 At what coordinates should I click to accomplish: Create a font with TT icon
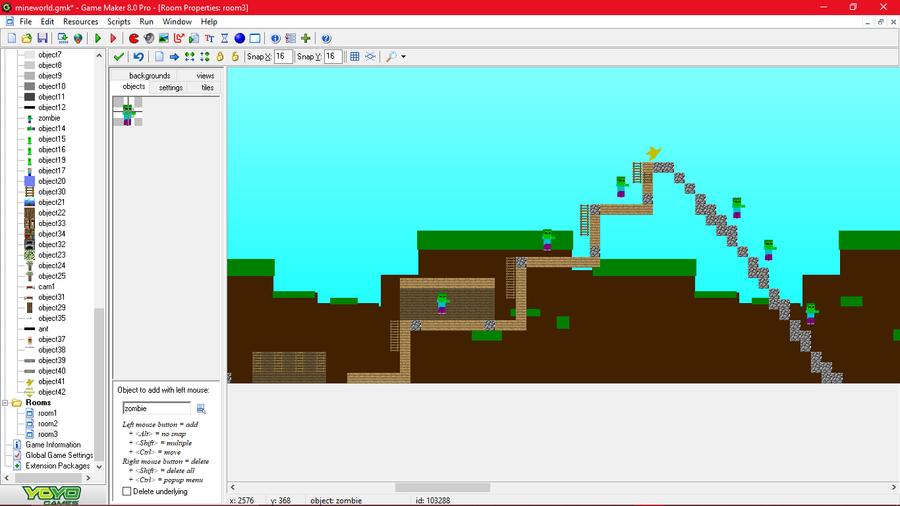(209, 38)
